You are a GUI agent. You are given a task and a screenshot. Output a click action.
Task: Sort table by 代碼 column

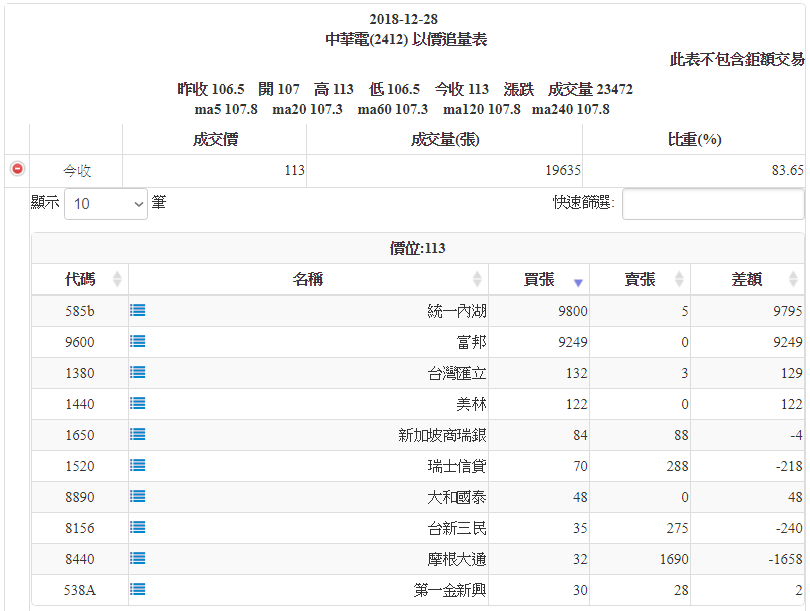80,280
